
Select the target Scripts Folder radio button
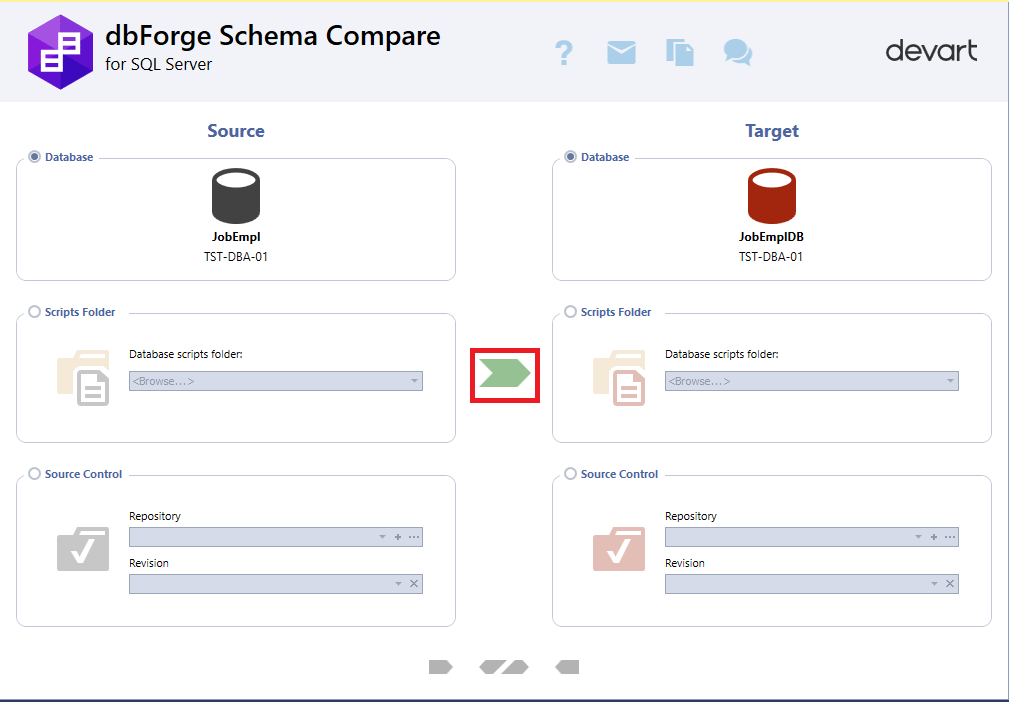pyautogui.click(x=570, y=311)
